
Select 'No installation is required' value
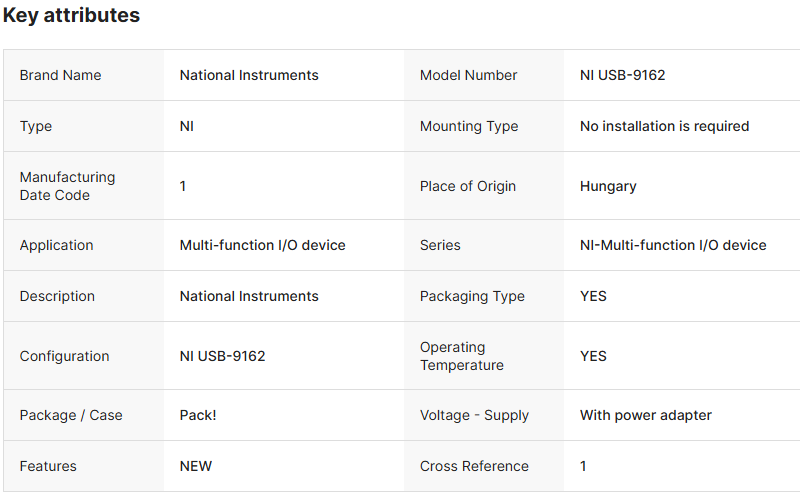click(664, 126)
